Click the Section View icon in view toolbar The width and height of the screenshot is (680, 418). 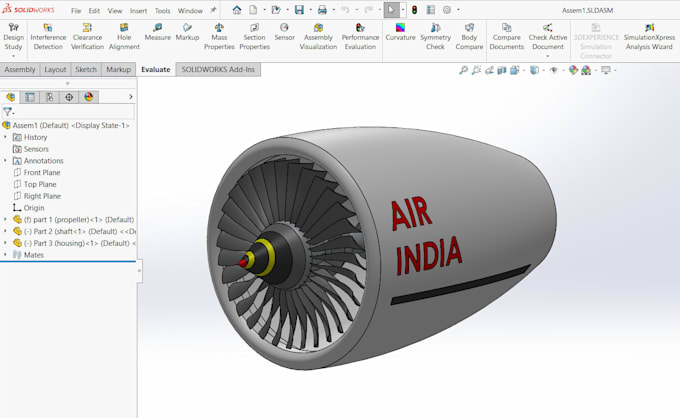[x=502, y=70]
